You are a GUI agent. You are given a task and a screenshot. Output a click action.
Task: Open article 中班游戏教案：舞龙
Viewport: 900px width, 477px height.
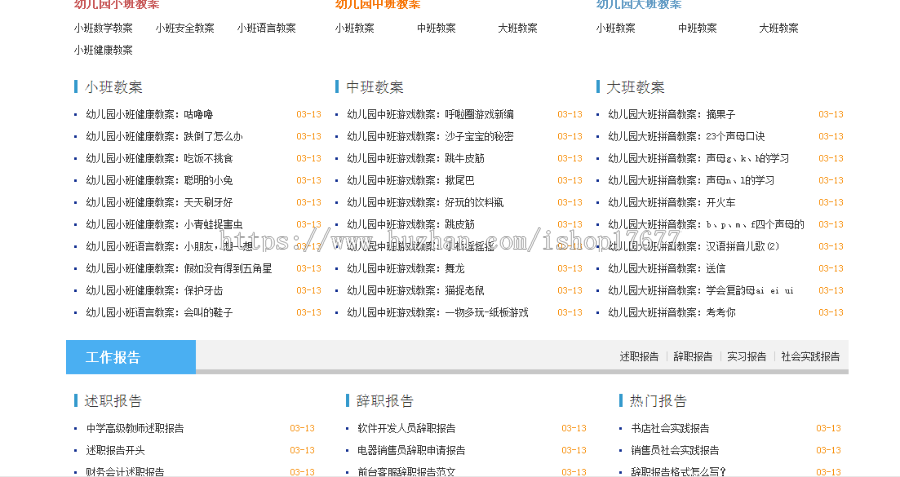[x=406, y=268]
